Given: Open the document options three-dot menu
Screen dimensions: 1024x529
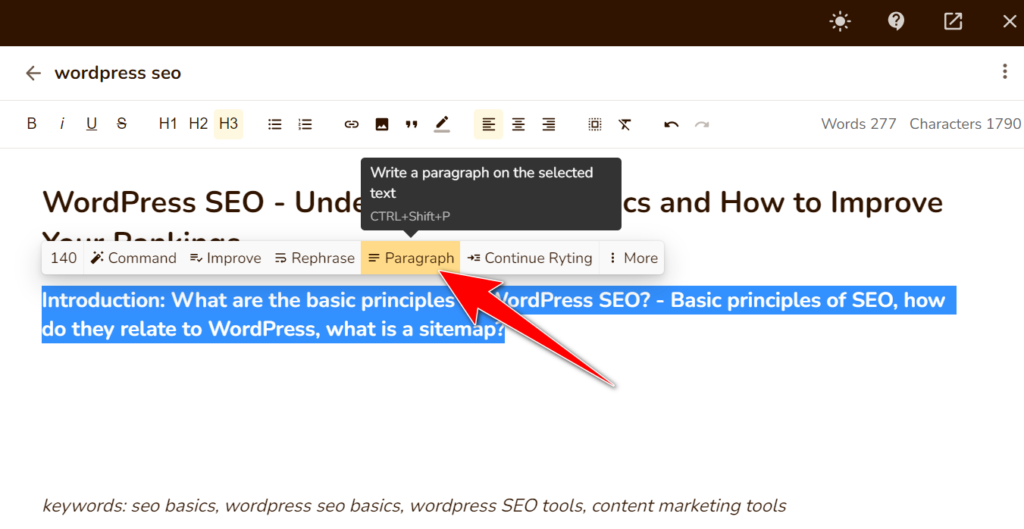Looking at the screenshot, I should (x=1004, y=71).
